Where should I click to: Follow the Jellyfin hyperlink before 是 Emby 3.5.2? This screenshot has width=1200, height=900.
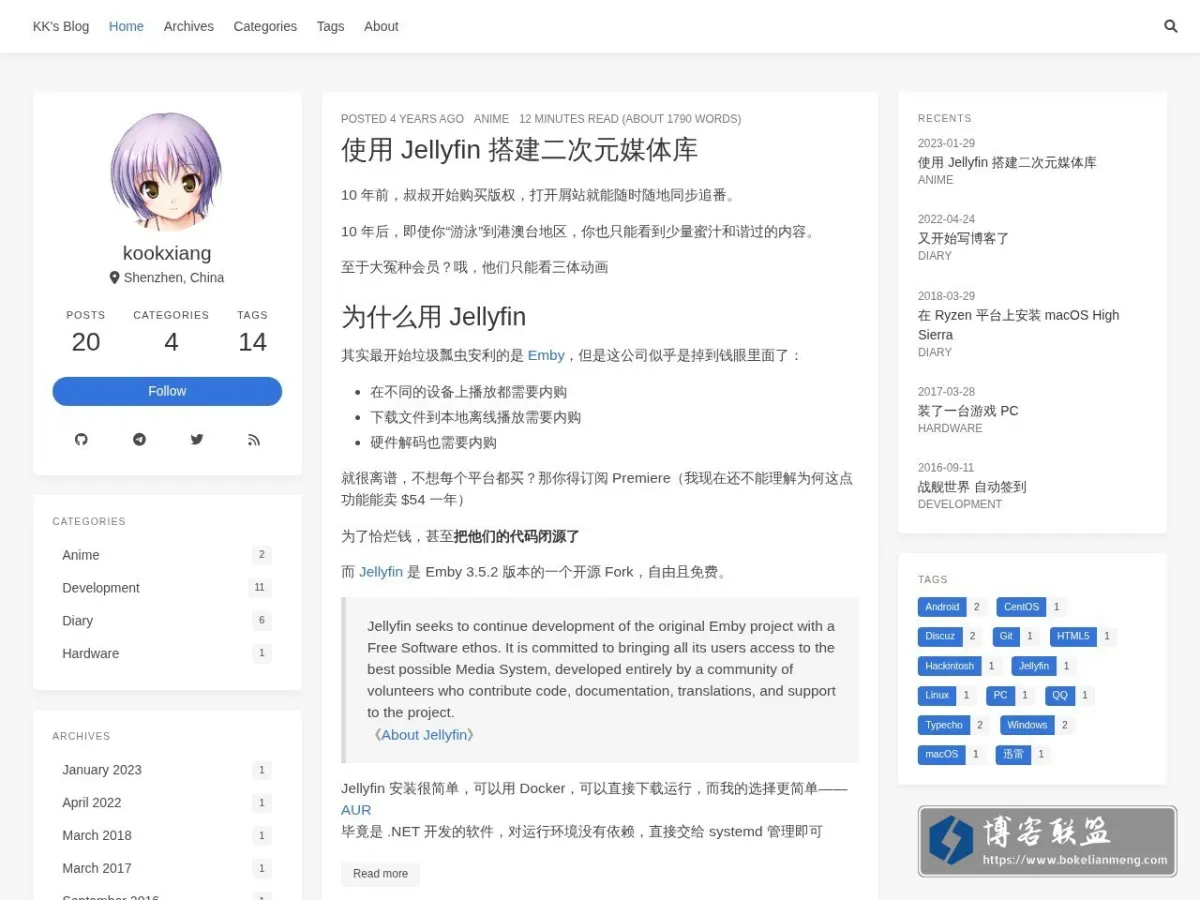point(381,572)
